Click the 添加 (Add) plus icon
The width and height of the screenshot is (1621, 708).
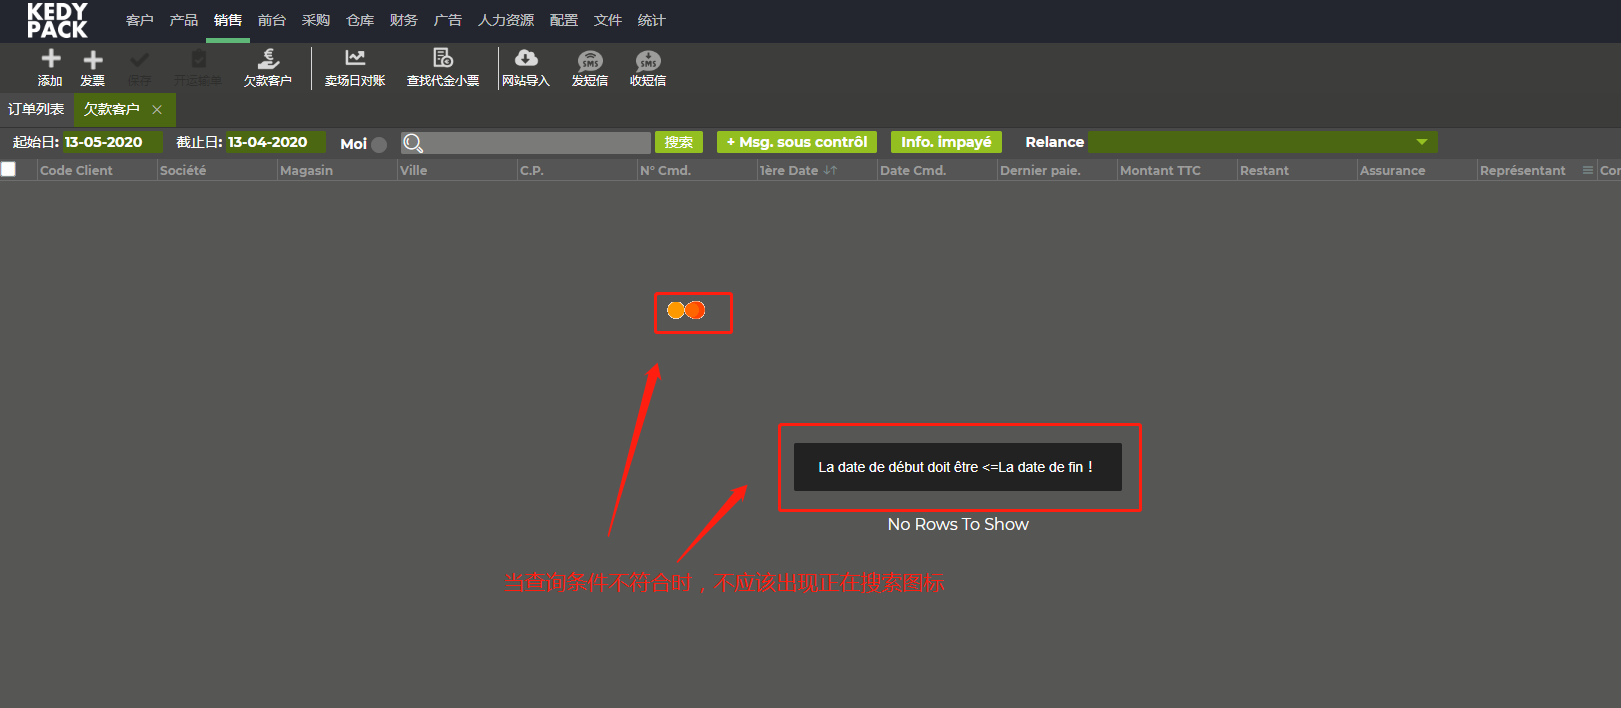pos(50,60)
